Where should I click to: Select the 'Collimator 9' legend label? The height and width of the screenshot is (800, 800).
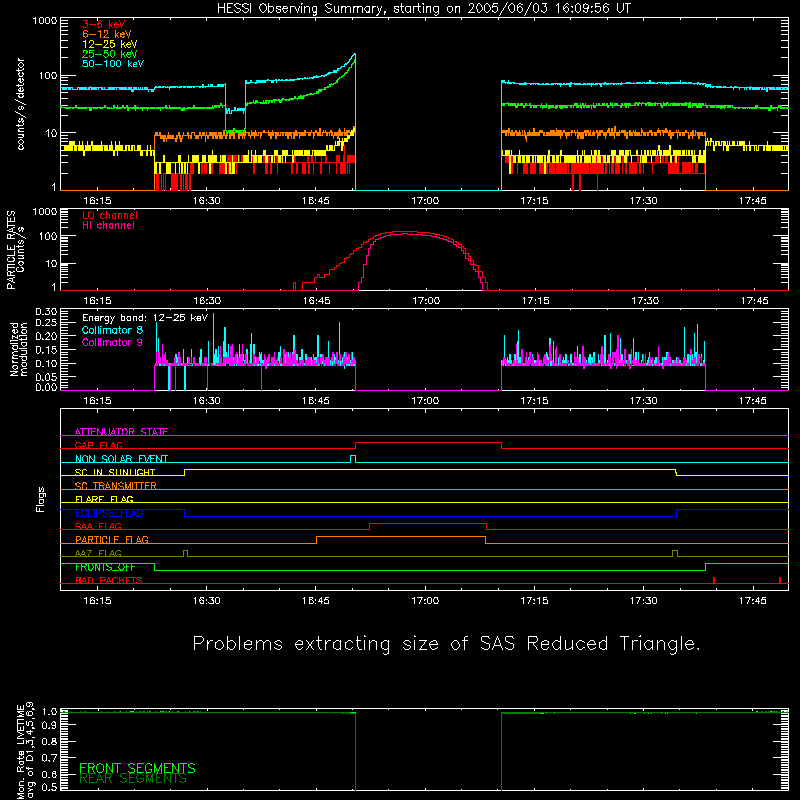click(112, 342)
